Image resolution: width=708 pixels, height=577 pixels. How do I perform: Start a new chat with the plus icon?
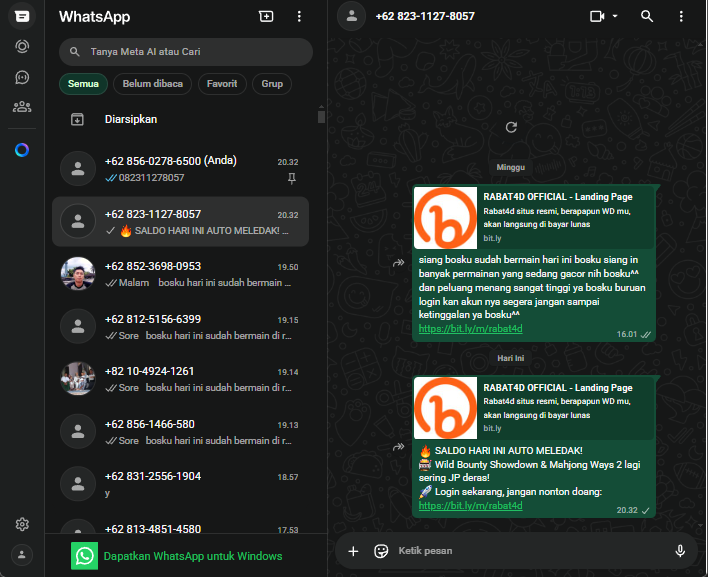[266, 17]
